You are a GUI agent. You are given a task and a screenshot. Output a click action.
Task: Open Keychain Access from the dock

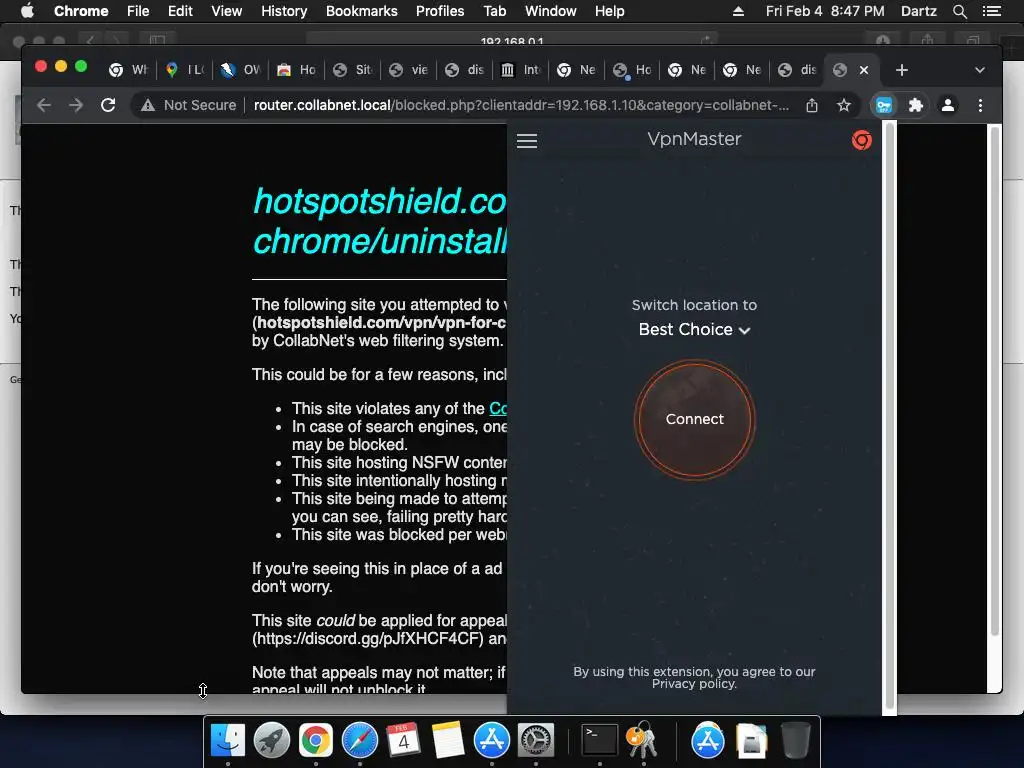[643, 741]
